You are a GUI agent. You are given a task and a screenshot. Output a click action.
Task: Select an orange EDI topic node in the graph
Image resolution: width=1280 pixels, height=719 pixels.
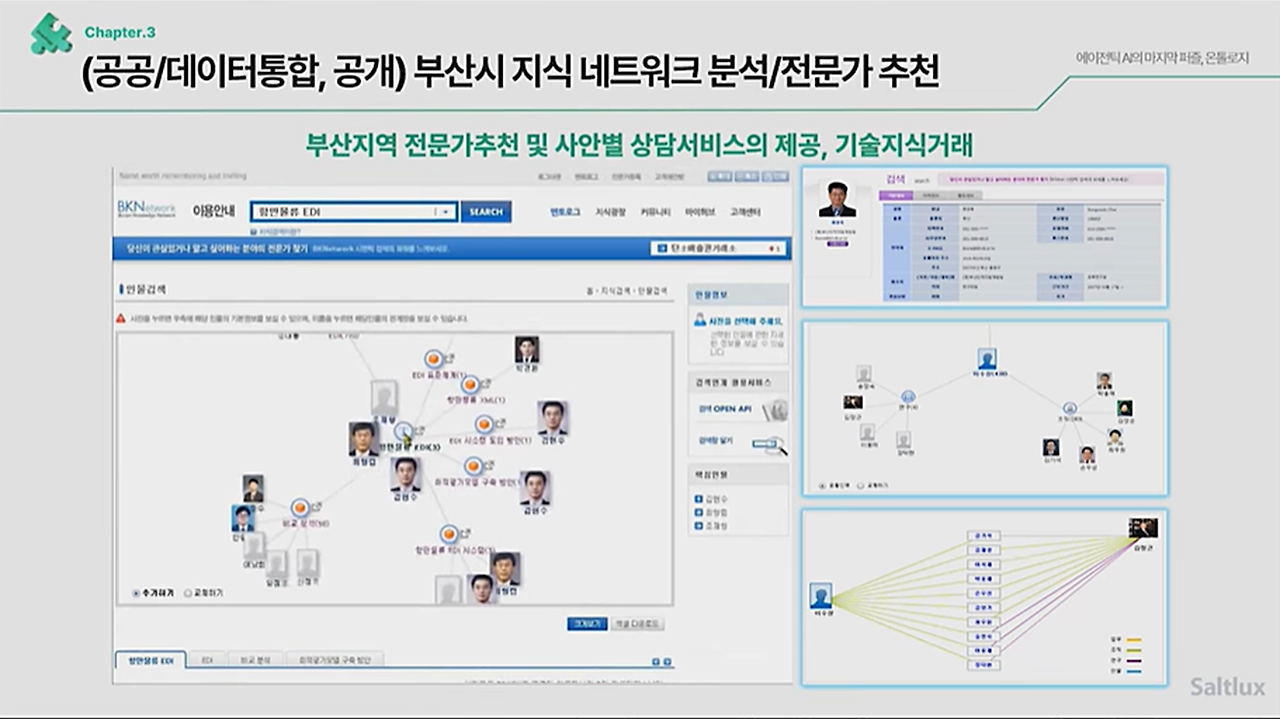[432, 358]
